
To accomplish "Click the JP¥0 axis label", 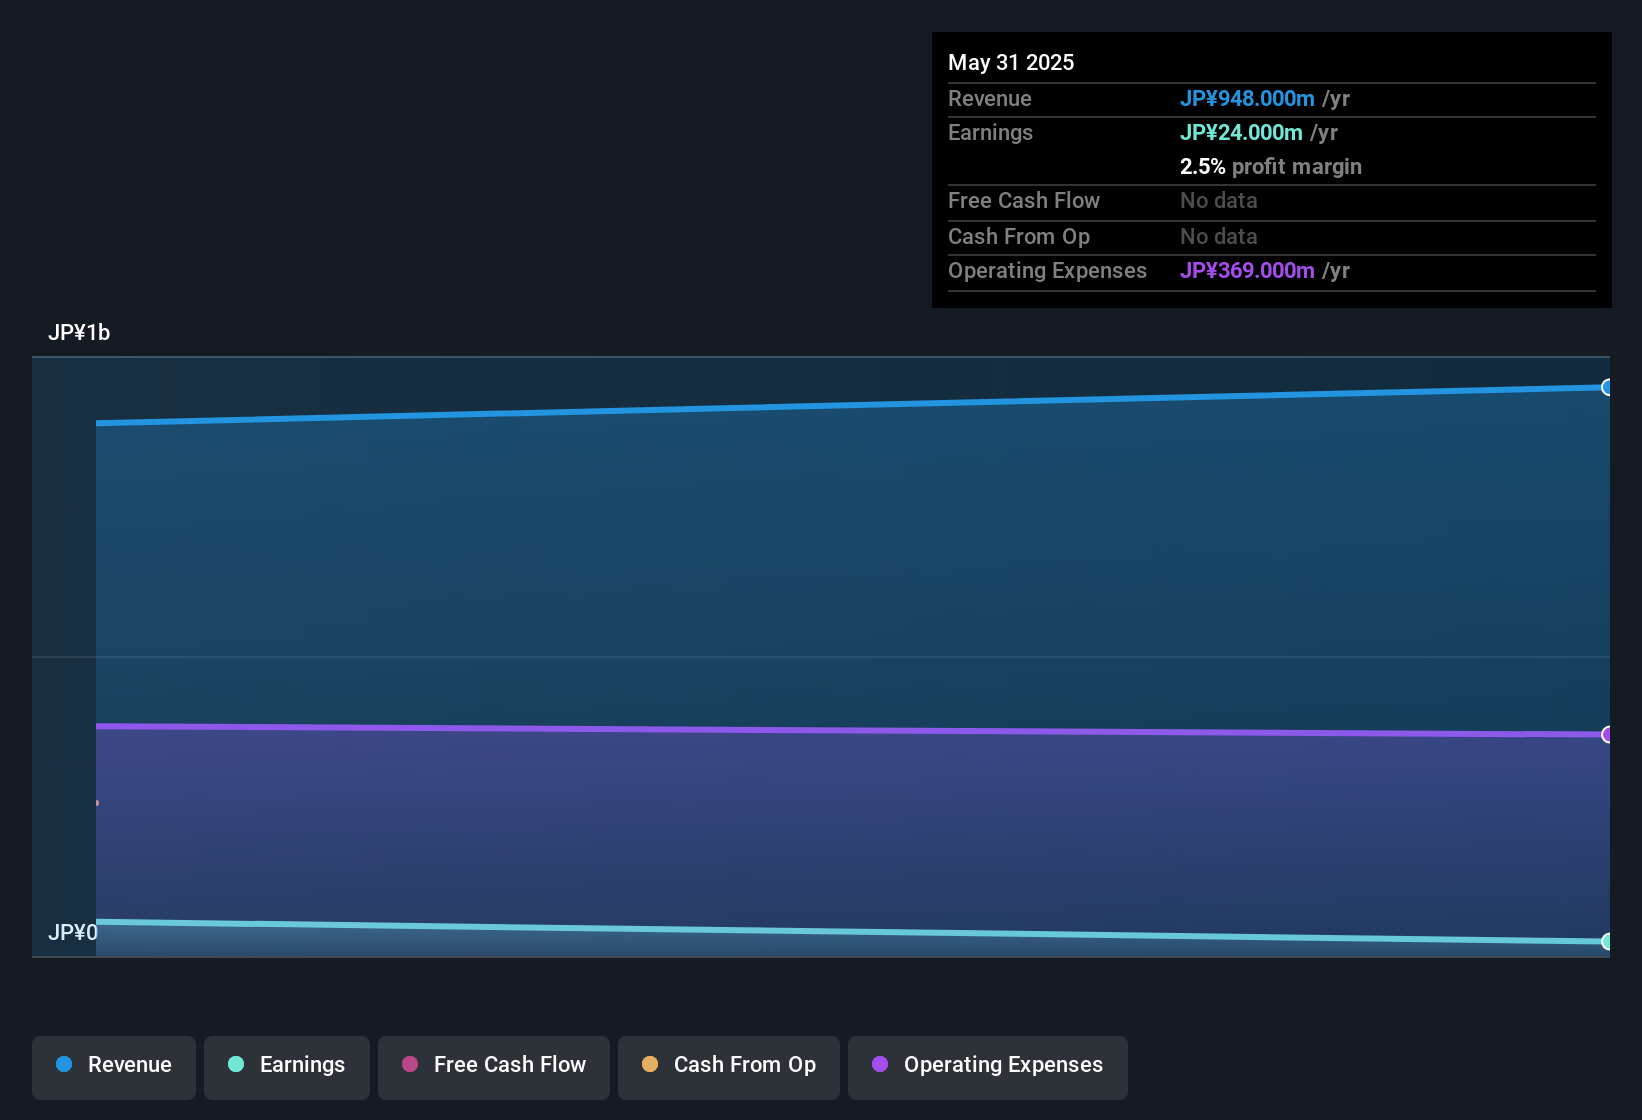I will pyautogui.click(x=73, y=932).
